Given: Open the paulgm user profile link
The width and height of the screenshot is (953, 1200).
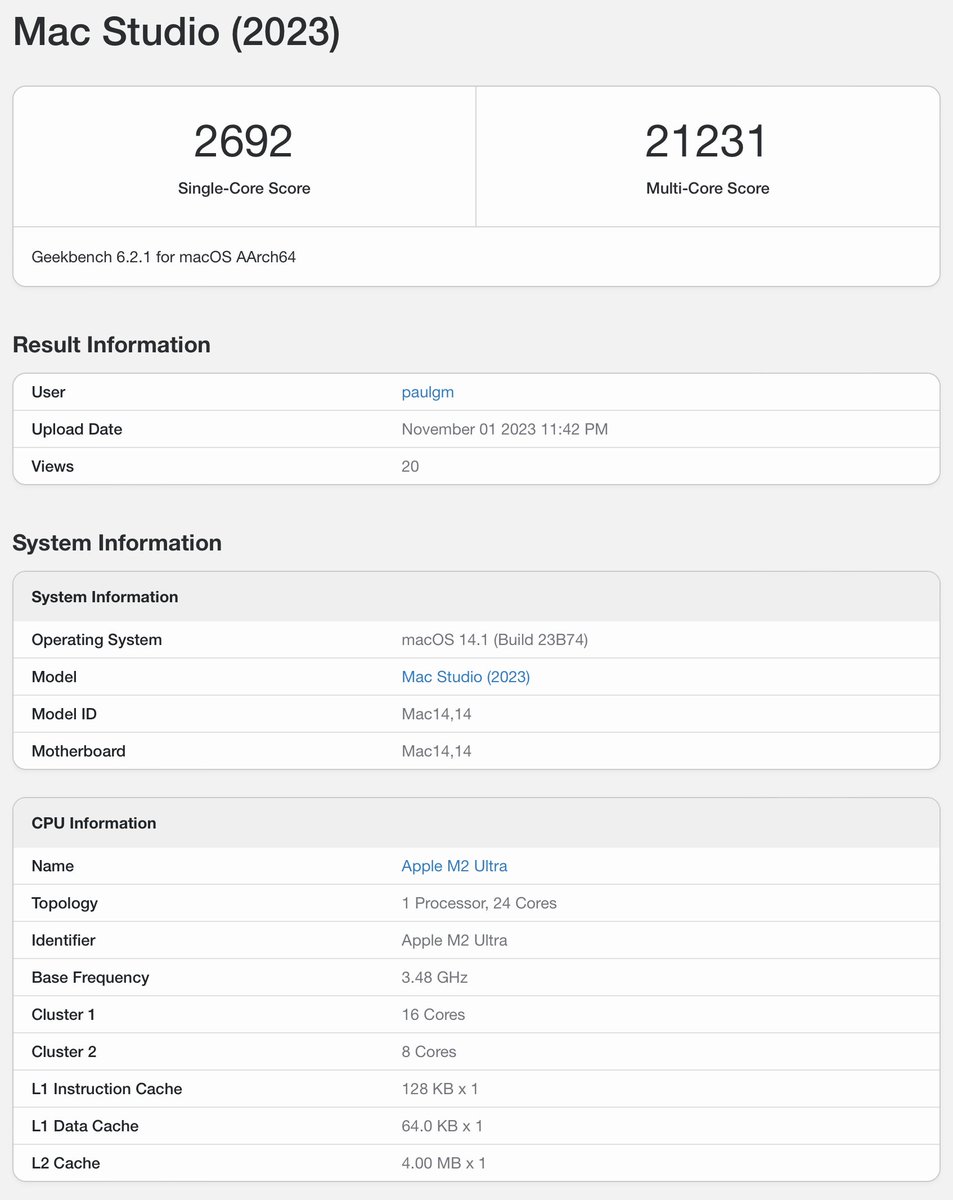Looking at the screenshot, I should pyautogui.click(x=427, y=392).
